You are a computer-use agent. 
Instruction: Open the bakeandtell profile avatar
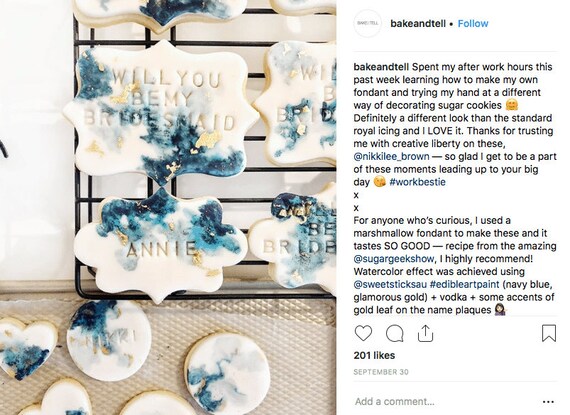coord(367,23)
